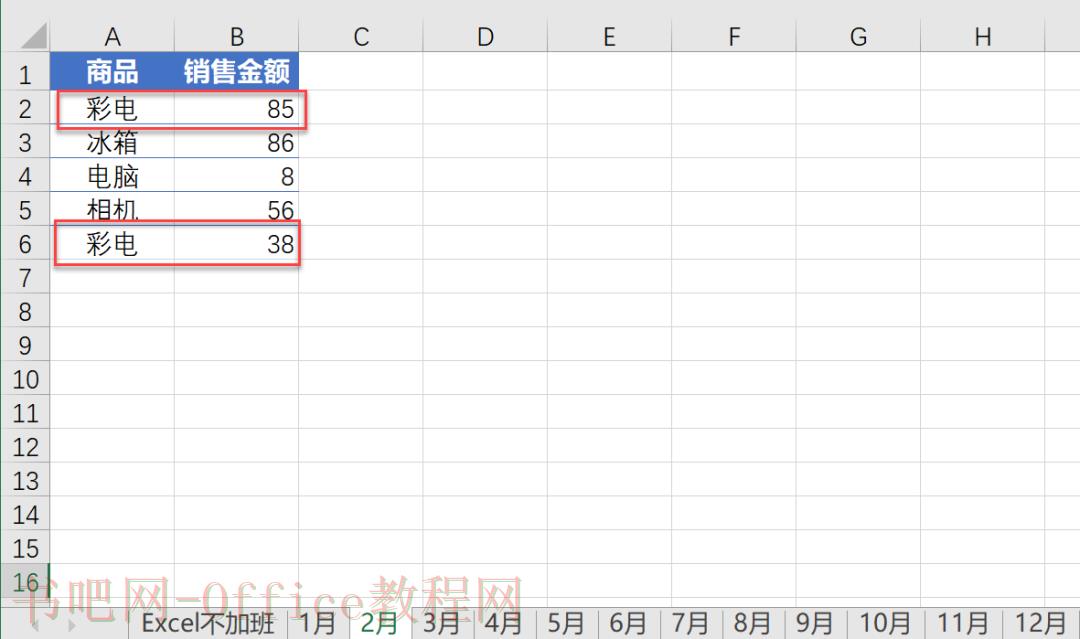This screenshot has width=1080, height=639.
Task: Select column B header
Action: 236,36
